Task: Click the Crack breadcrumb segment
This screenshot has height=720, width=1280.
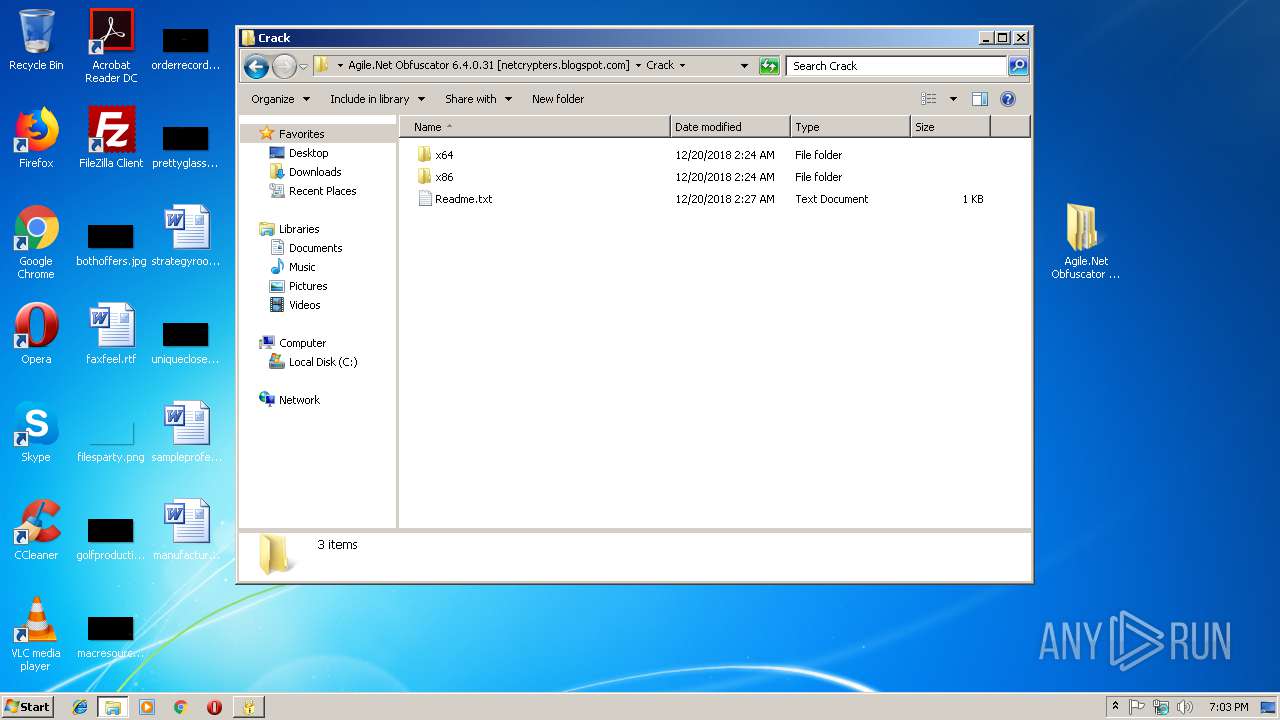Action: (660, 66)
